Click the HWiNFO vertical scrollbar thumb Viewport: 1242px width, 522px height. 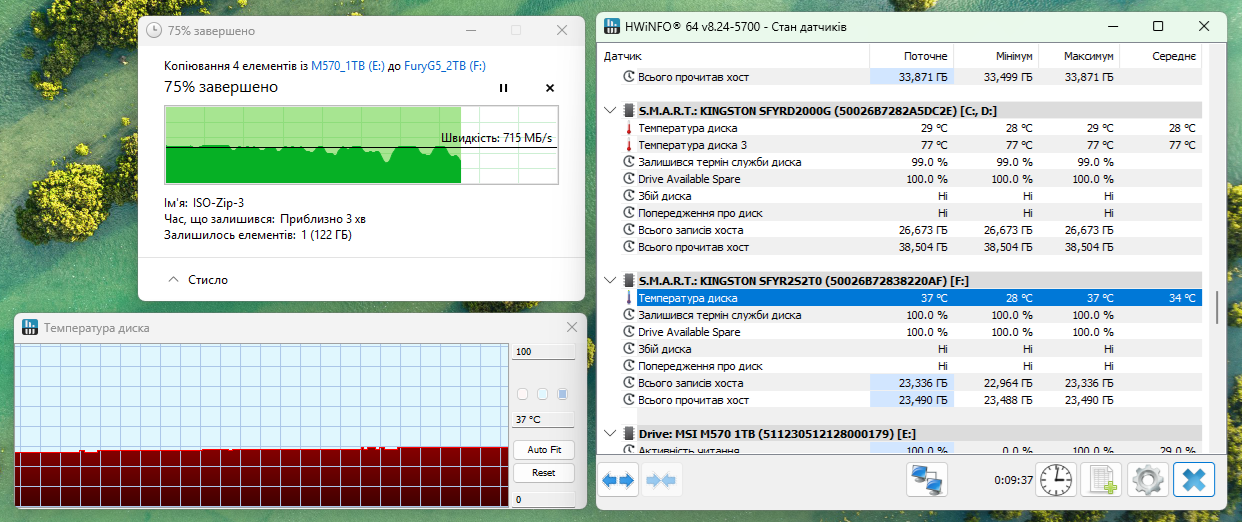coord(1216,307)
